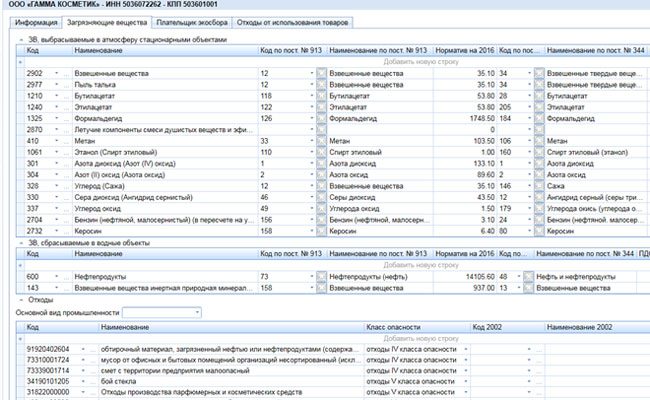
Task: Click the no. 344 code clear icon in Бутилацетат row 1210
Action: (539, 96)
